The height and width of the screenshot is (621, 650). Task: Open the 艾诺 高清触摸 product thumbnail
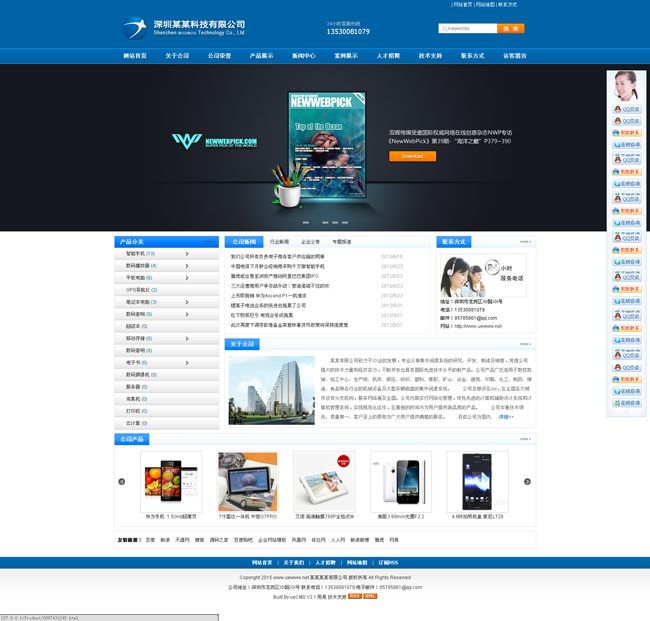point(324,482)
